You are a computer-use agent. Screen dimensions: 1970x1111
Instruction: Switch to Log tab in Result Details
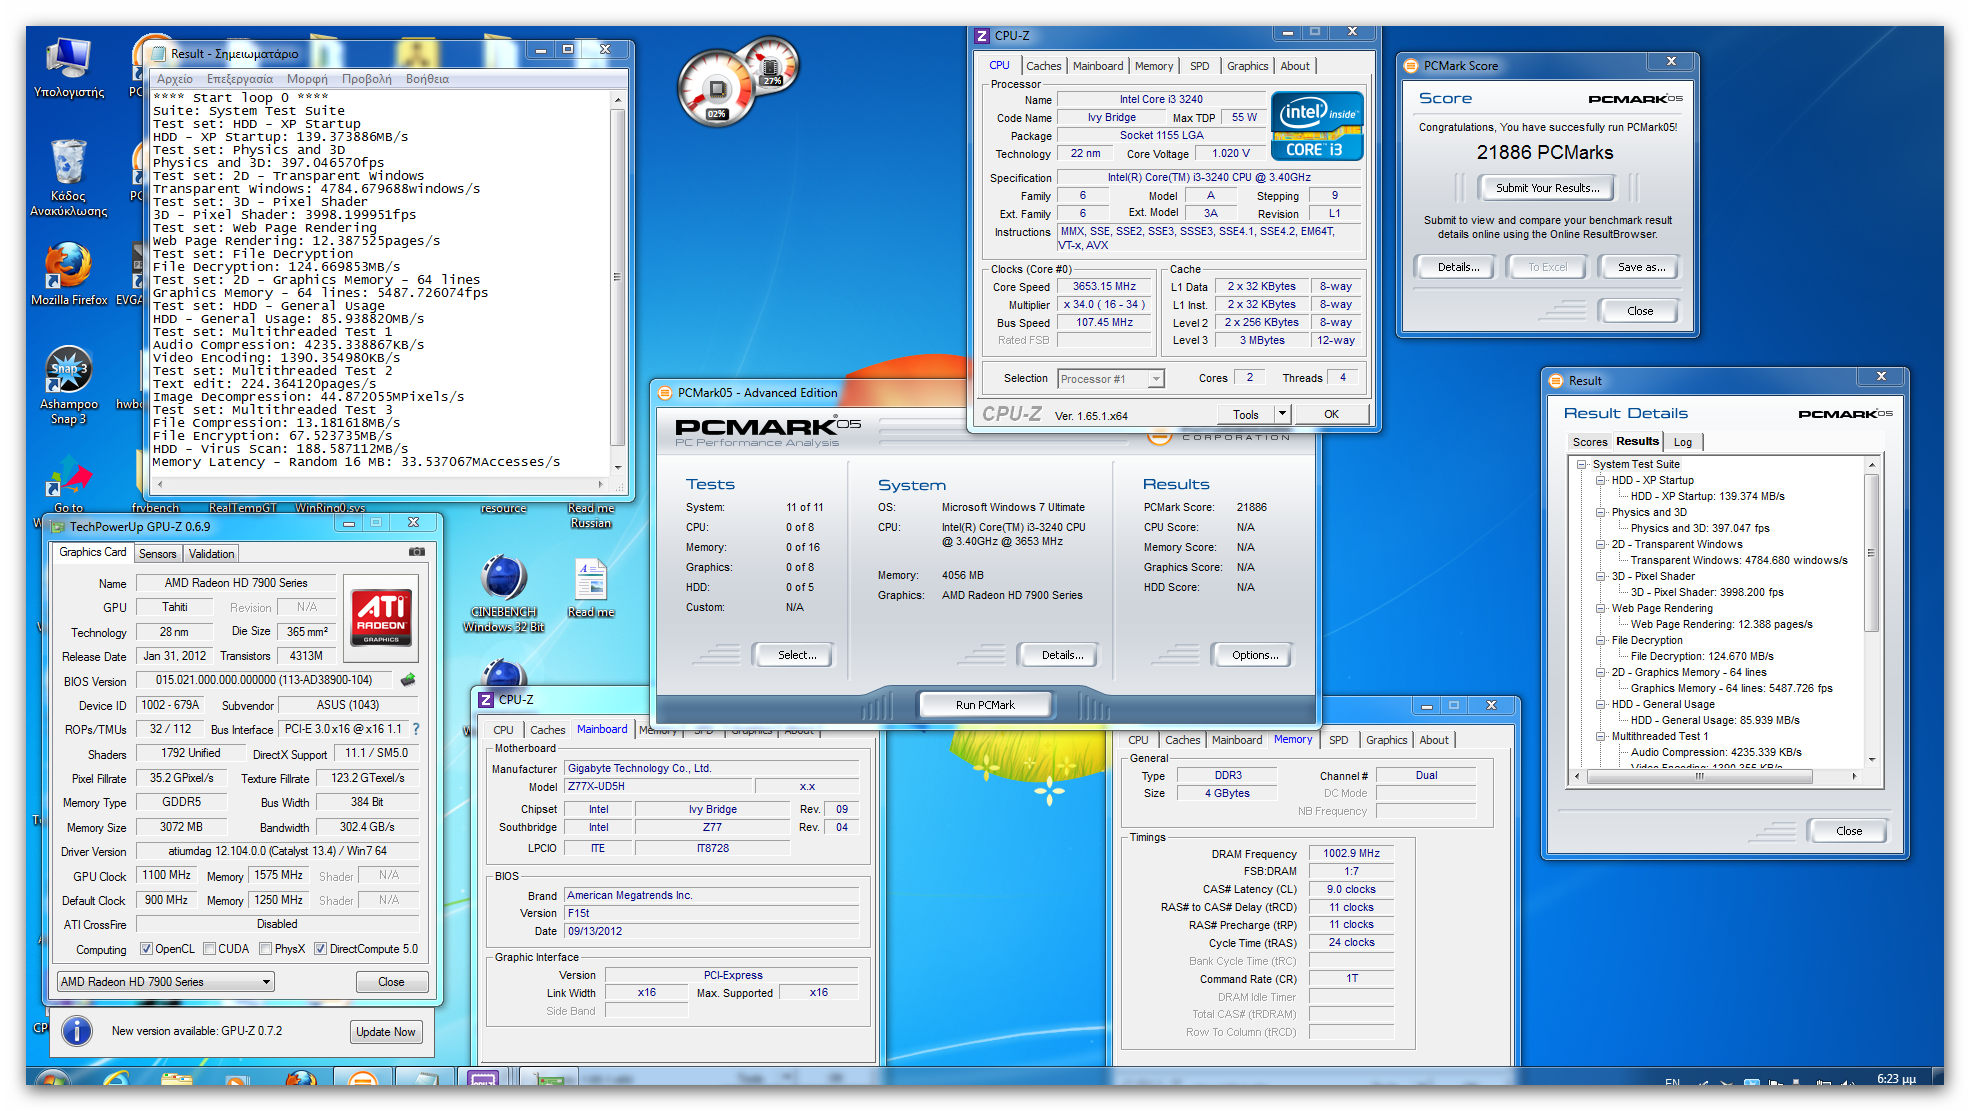pyautogui.click(x=1683, y=442)
